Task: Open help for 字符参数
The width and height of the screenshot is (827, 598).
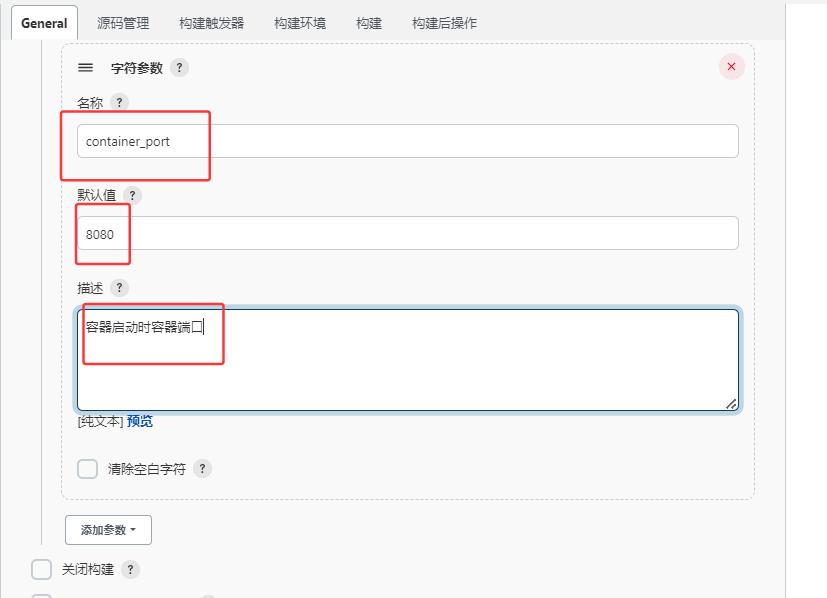Action: click(x=179, y=67)
